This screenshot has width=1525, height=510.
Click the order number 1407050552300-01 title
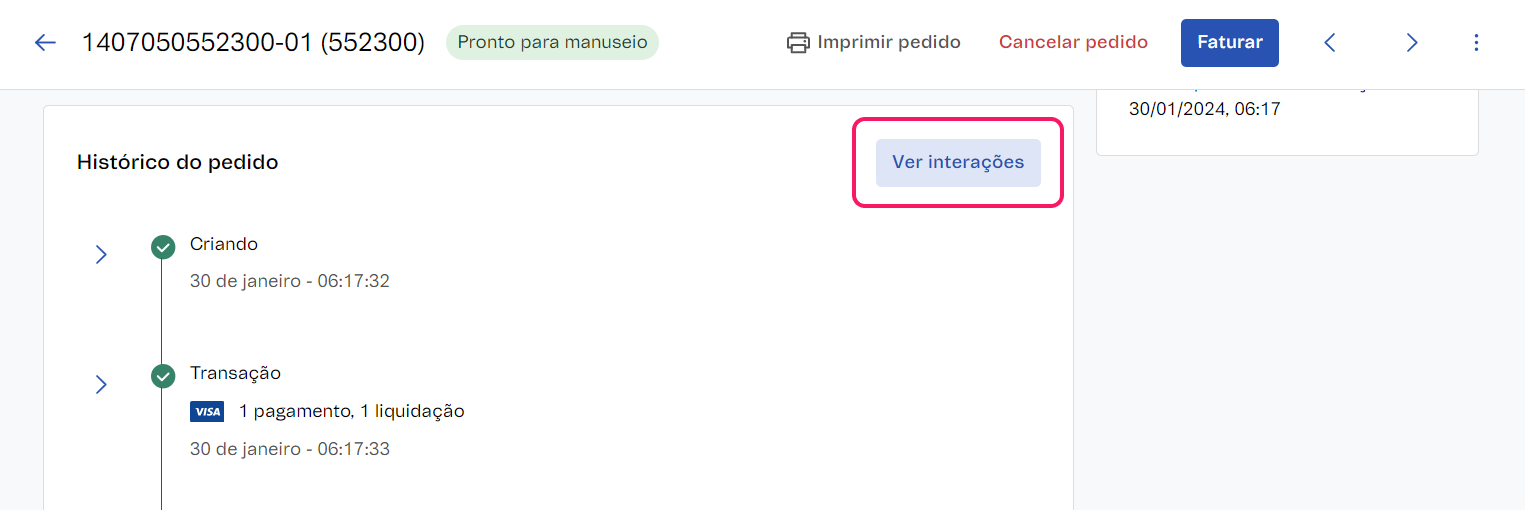tap(253, 42)
